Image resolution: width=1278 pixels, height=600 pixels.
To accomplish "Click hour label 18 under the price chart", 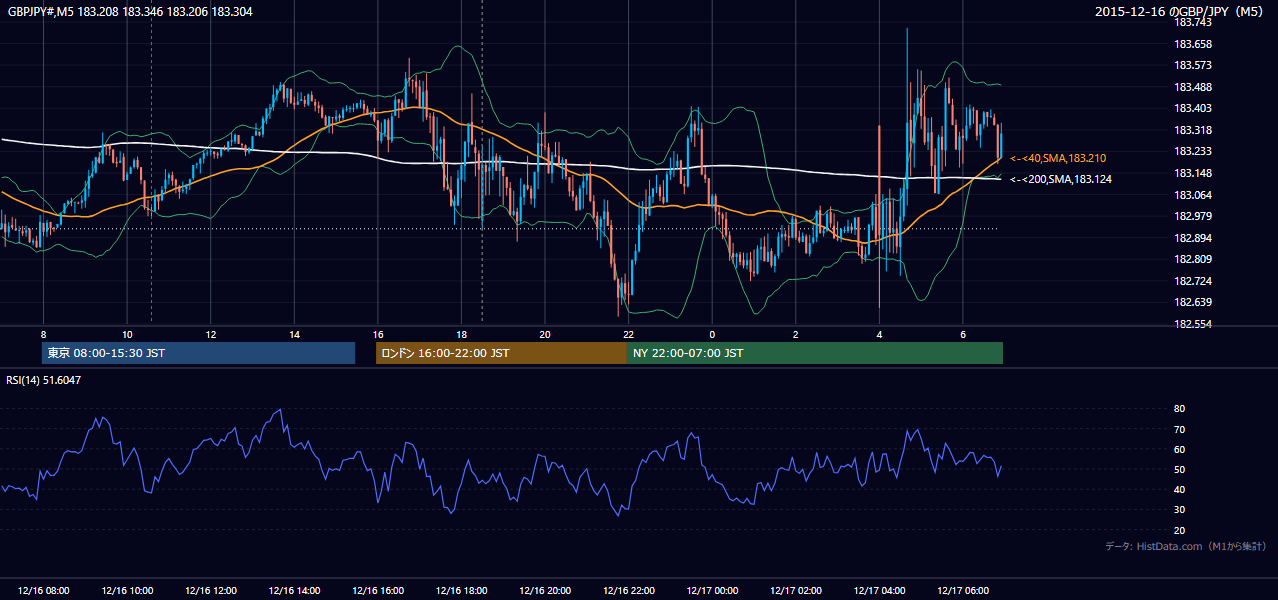I will tap(461, 334).
